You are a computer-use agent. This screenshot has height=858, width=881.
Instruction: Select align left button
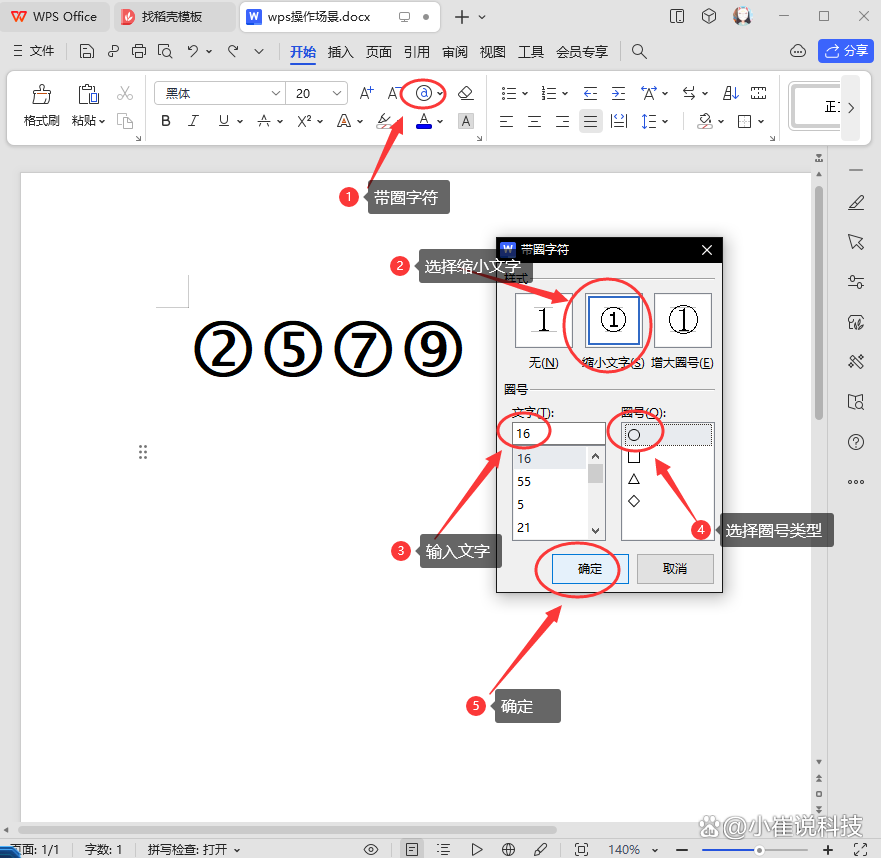pyautogui.click(x=506, y=121)
